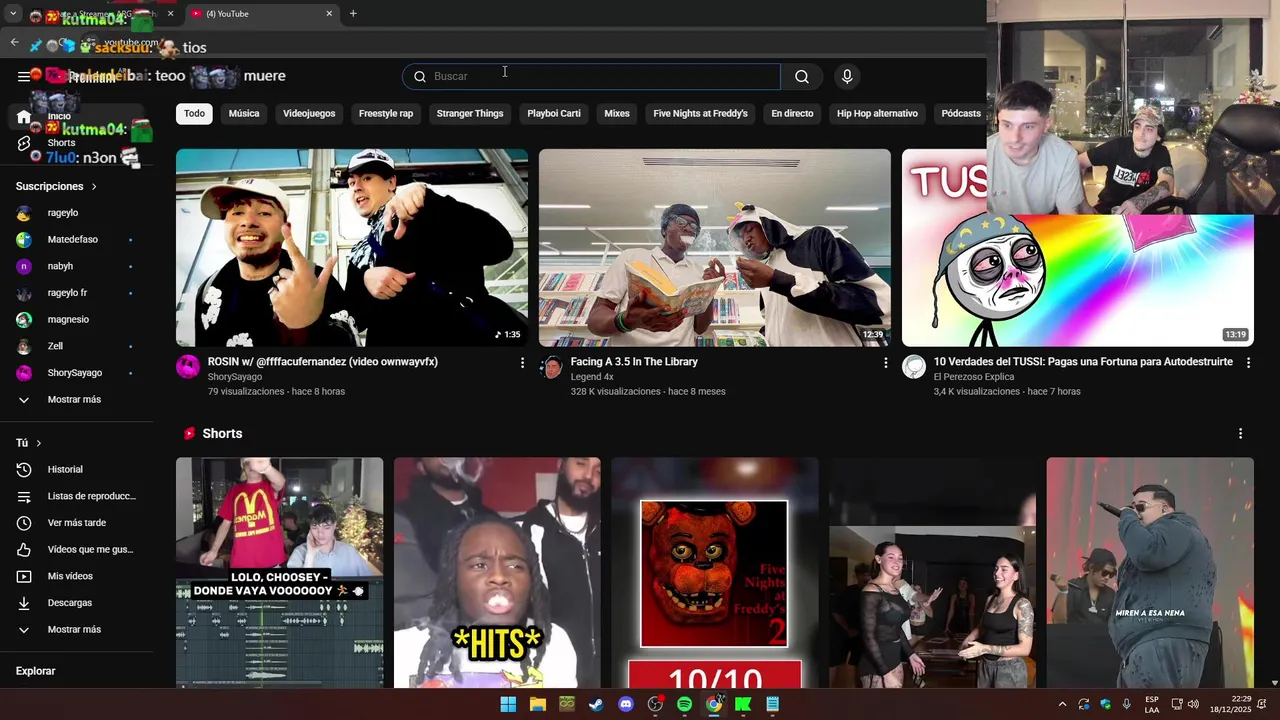This screenshot has height=720, width=1280.
Task: Open the YouTube hamburger guide menu
Action: point(23,76)
